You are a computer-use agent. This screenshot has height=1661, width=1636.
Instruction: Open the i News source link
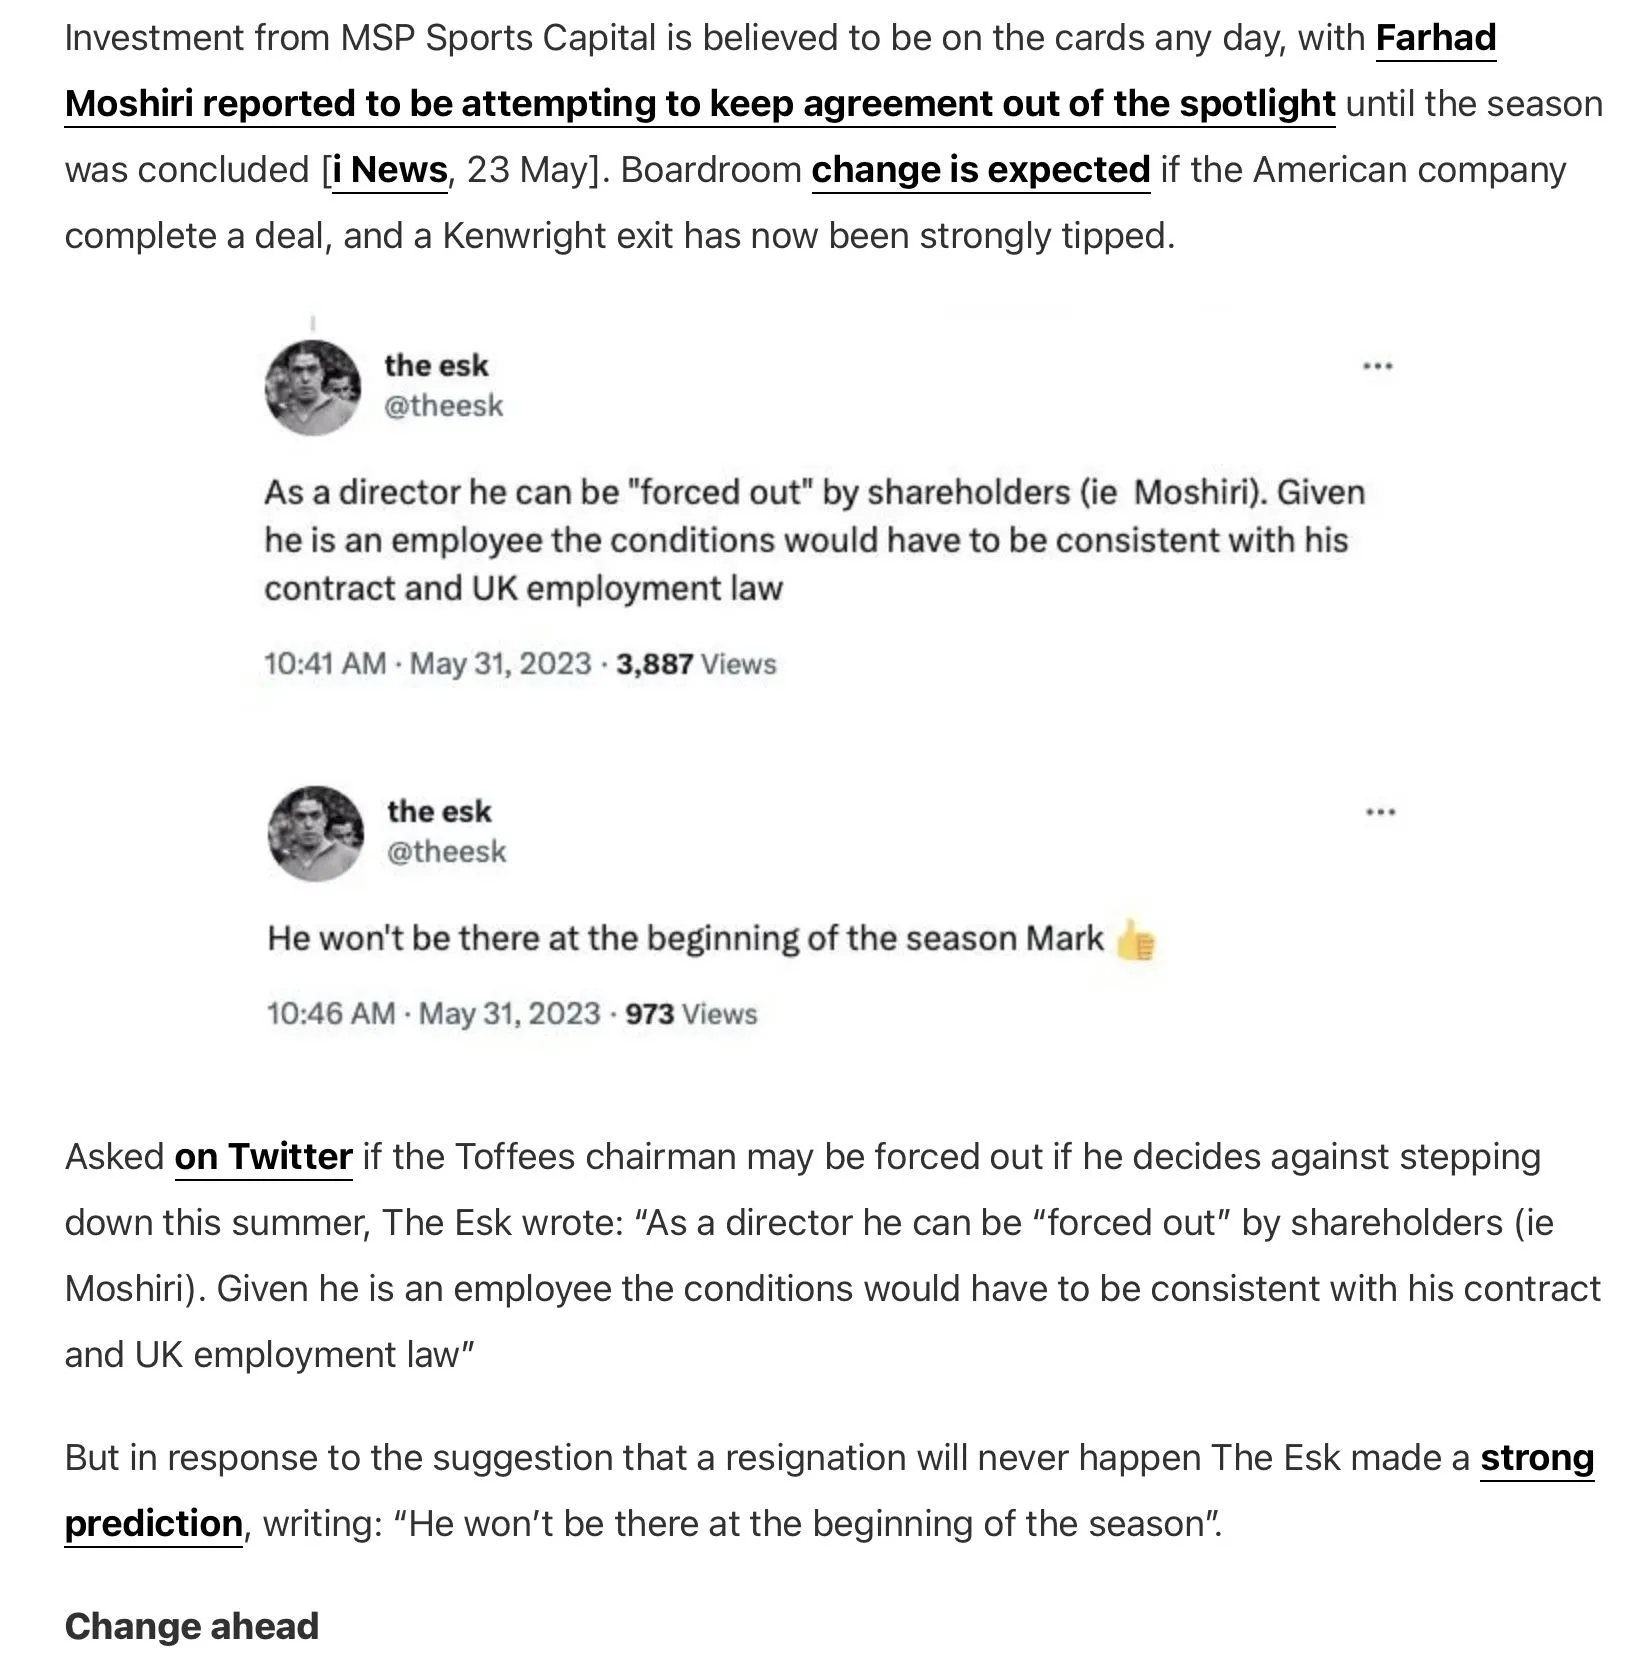coord(389,170)
